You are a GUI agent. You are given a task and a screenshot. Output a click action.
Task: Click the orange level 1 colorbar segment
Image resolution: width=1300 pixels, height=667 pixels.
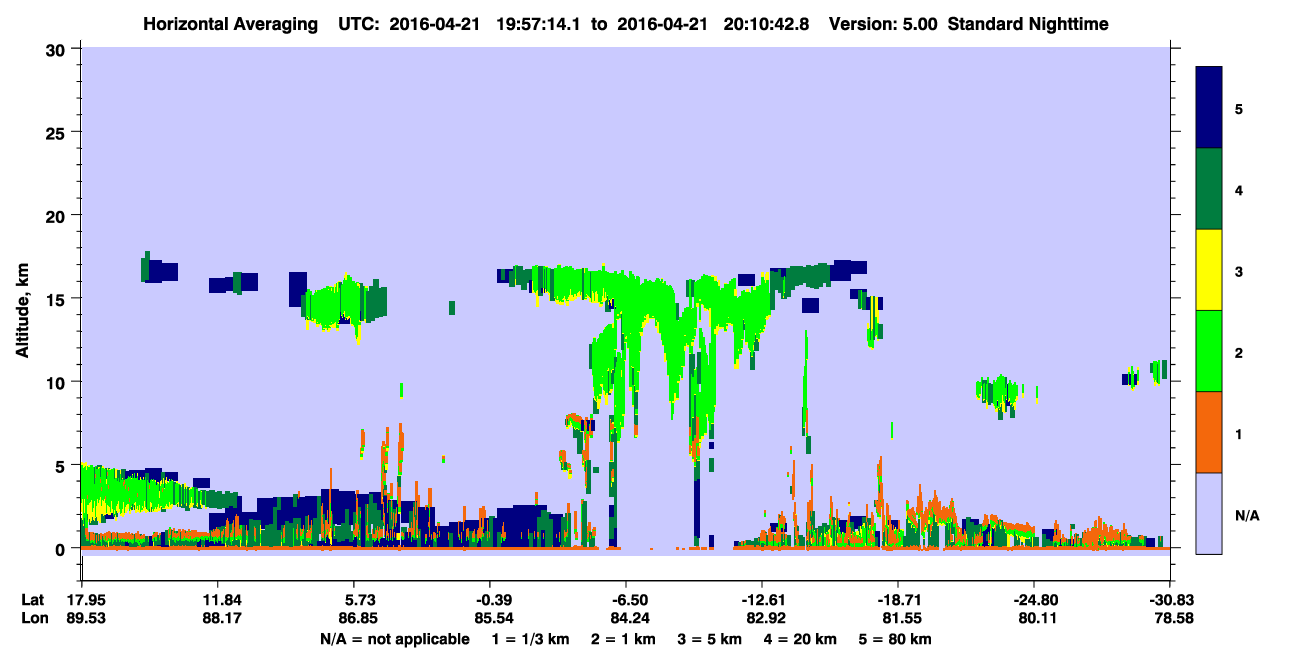(1209, 432)
